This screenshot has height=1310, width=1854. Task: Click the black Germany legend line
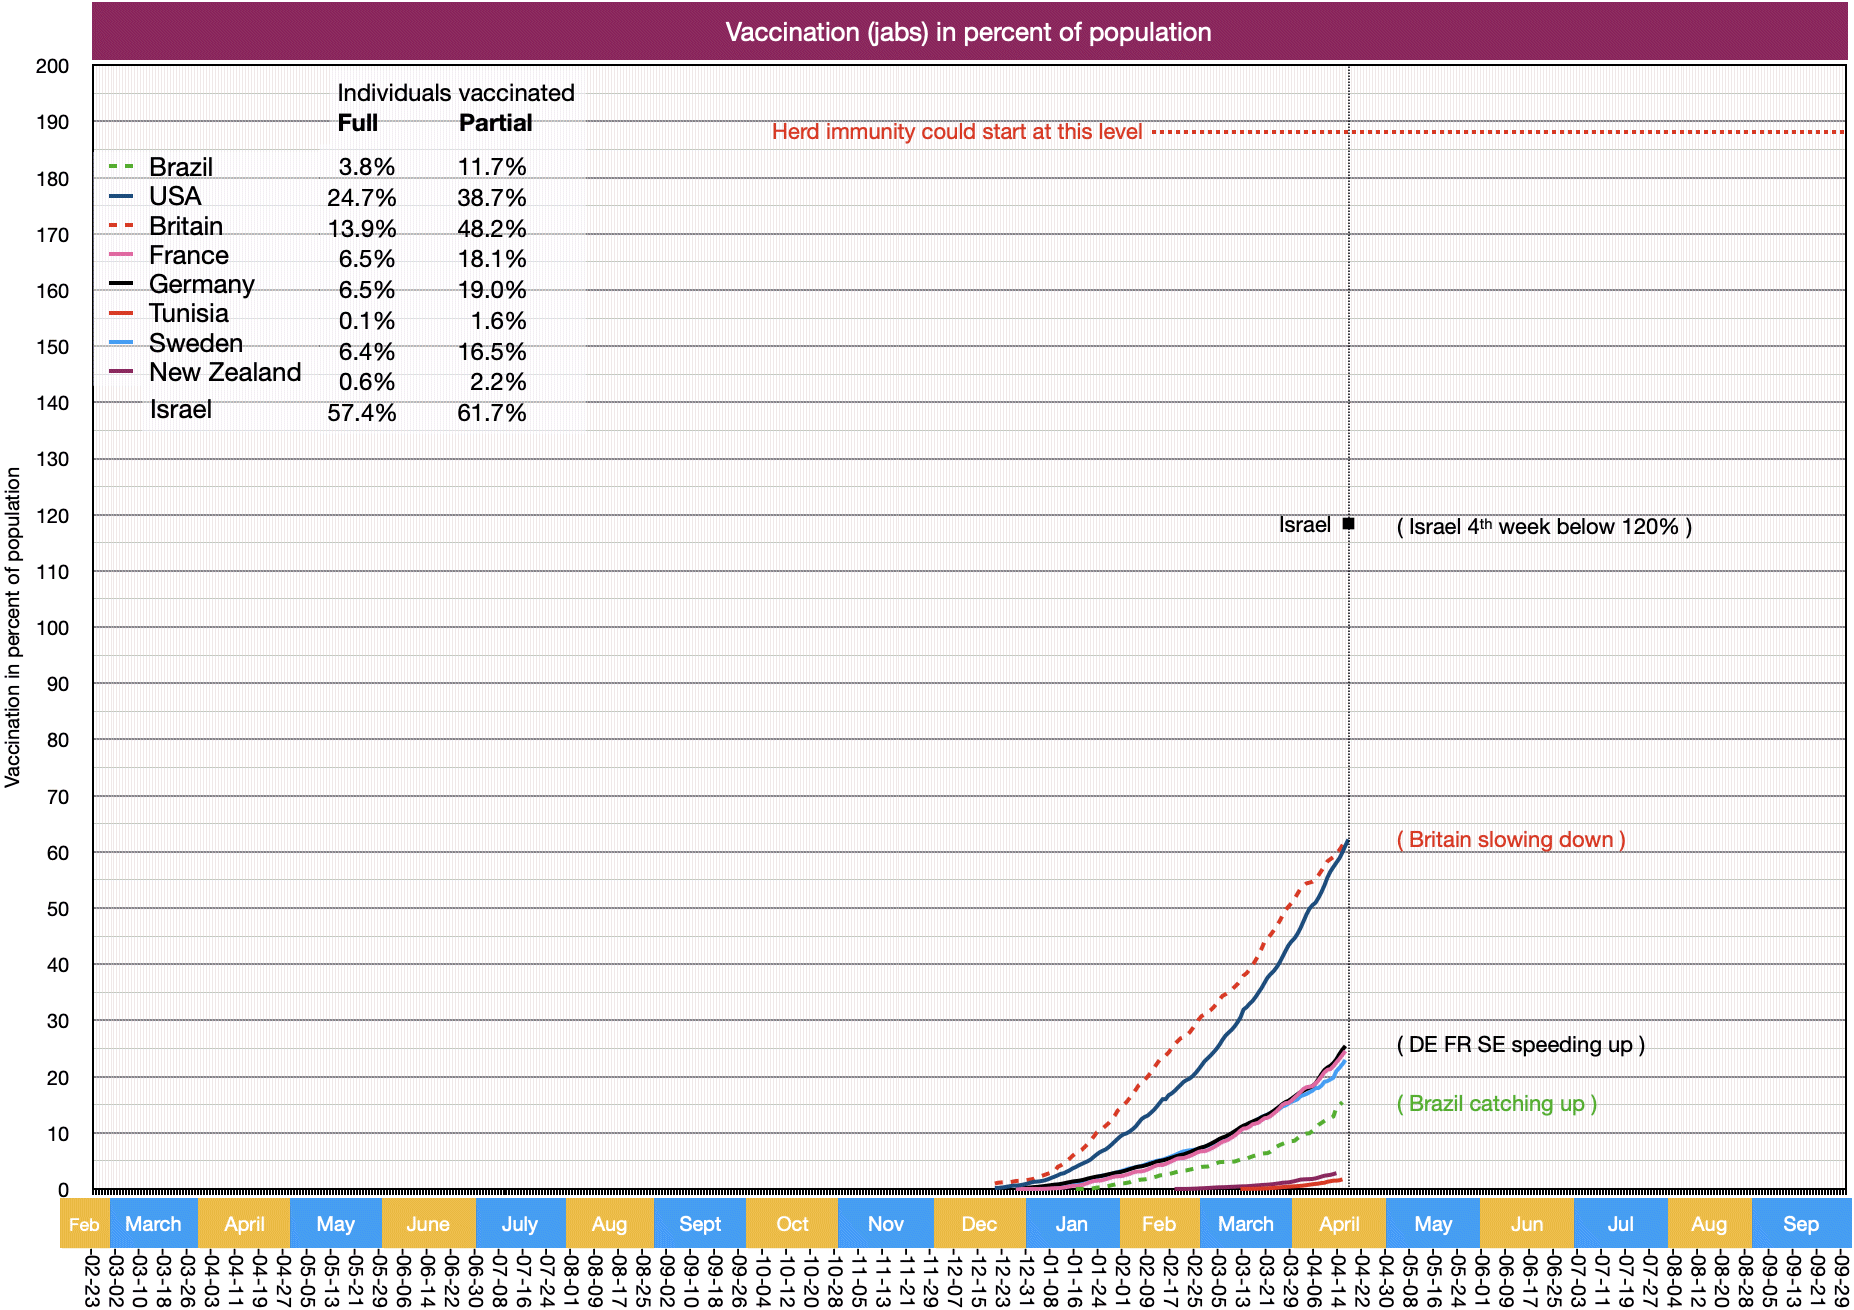coord(121,284)
